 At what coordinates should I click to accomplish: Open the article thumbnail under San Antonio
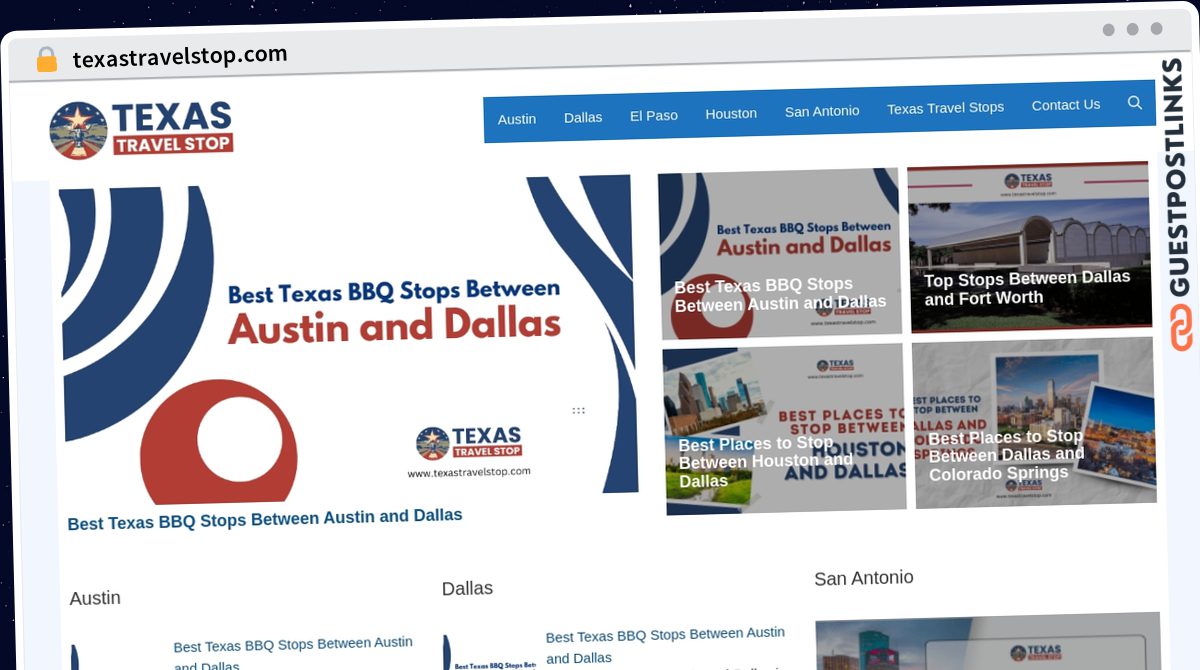(x=988, y=642)
